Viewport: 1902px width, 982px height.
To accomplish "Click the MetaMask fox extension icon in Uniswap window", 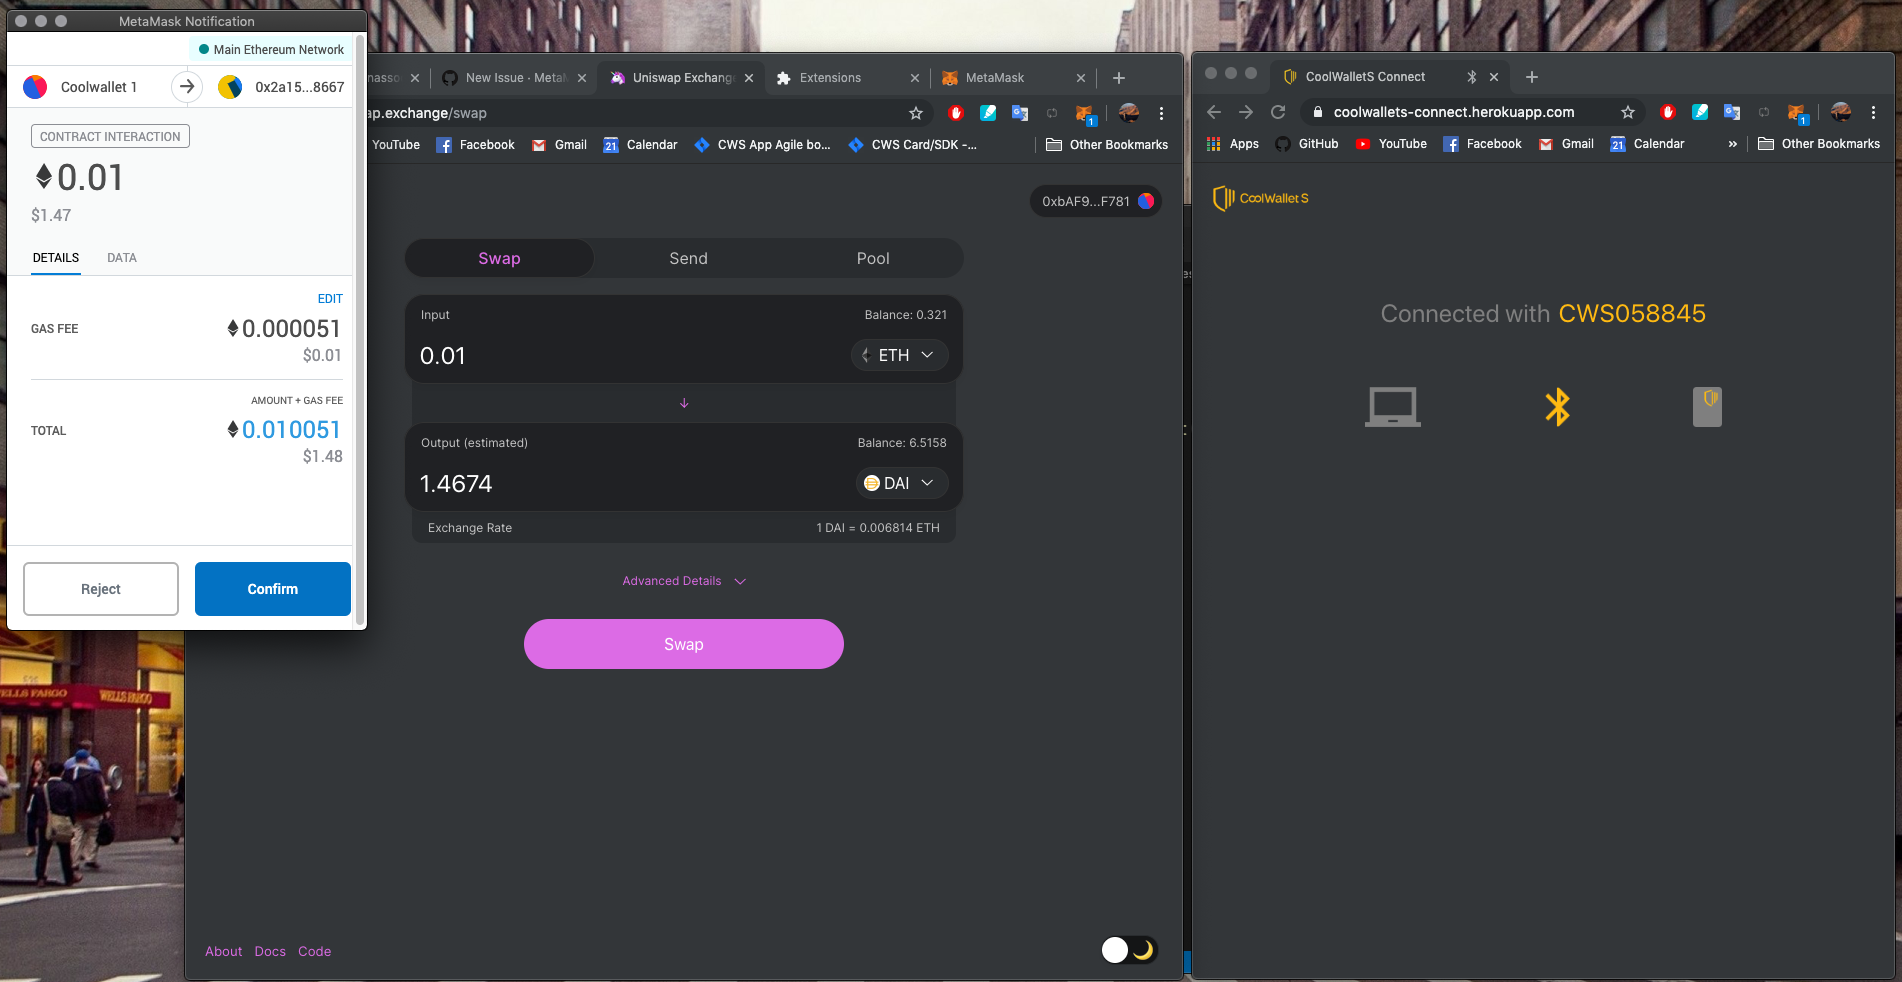I will pyautogui.click(x=1084, y=114).
